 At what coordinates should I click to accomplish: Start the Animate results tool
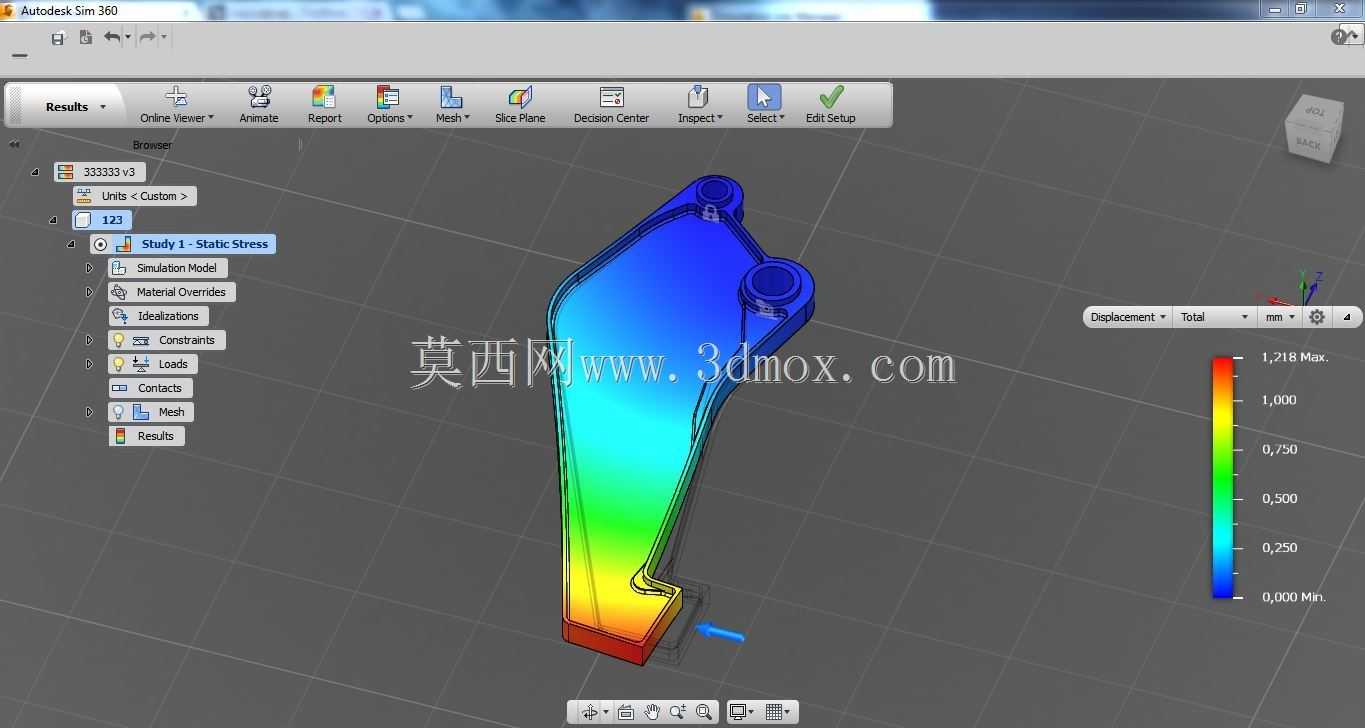tap(259, 105)
